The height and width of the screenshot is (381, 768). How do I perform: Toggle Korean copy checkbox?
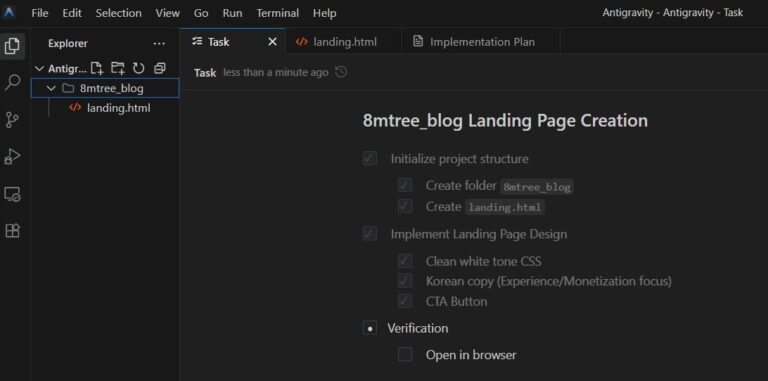405,281
